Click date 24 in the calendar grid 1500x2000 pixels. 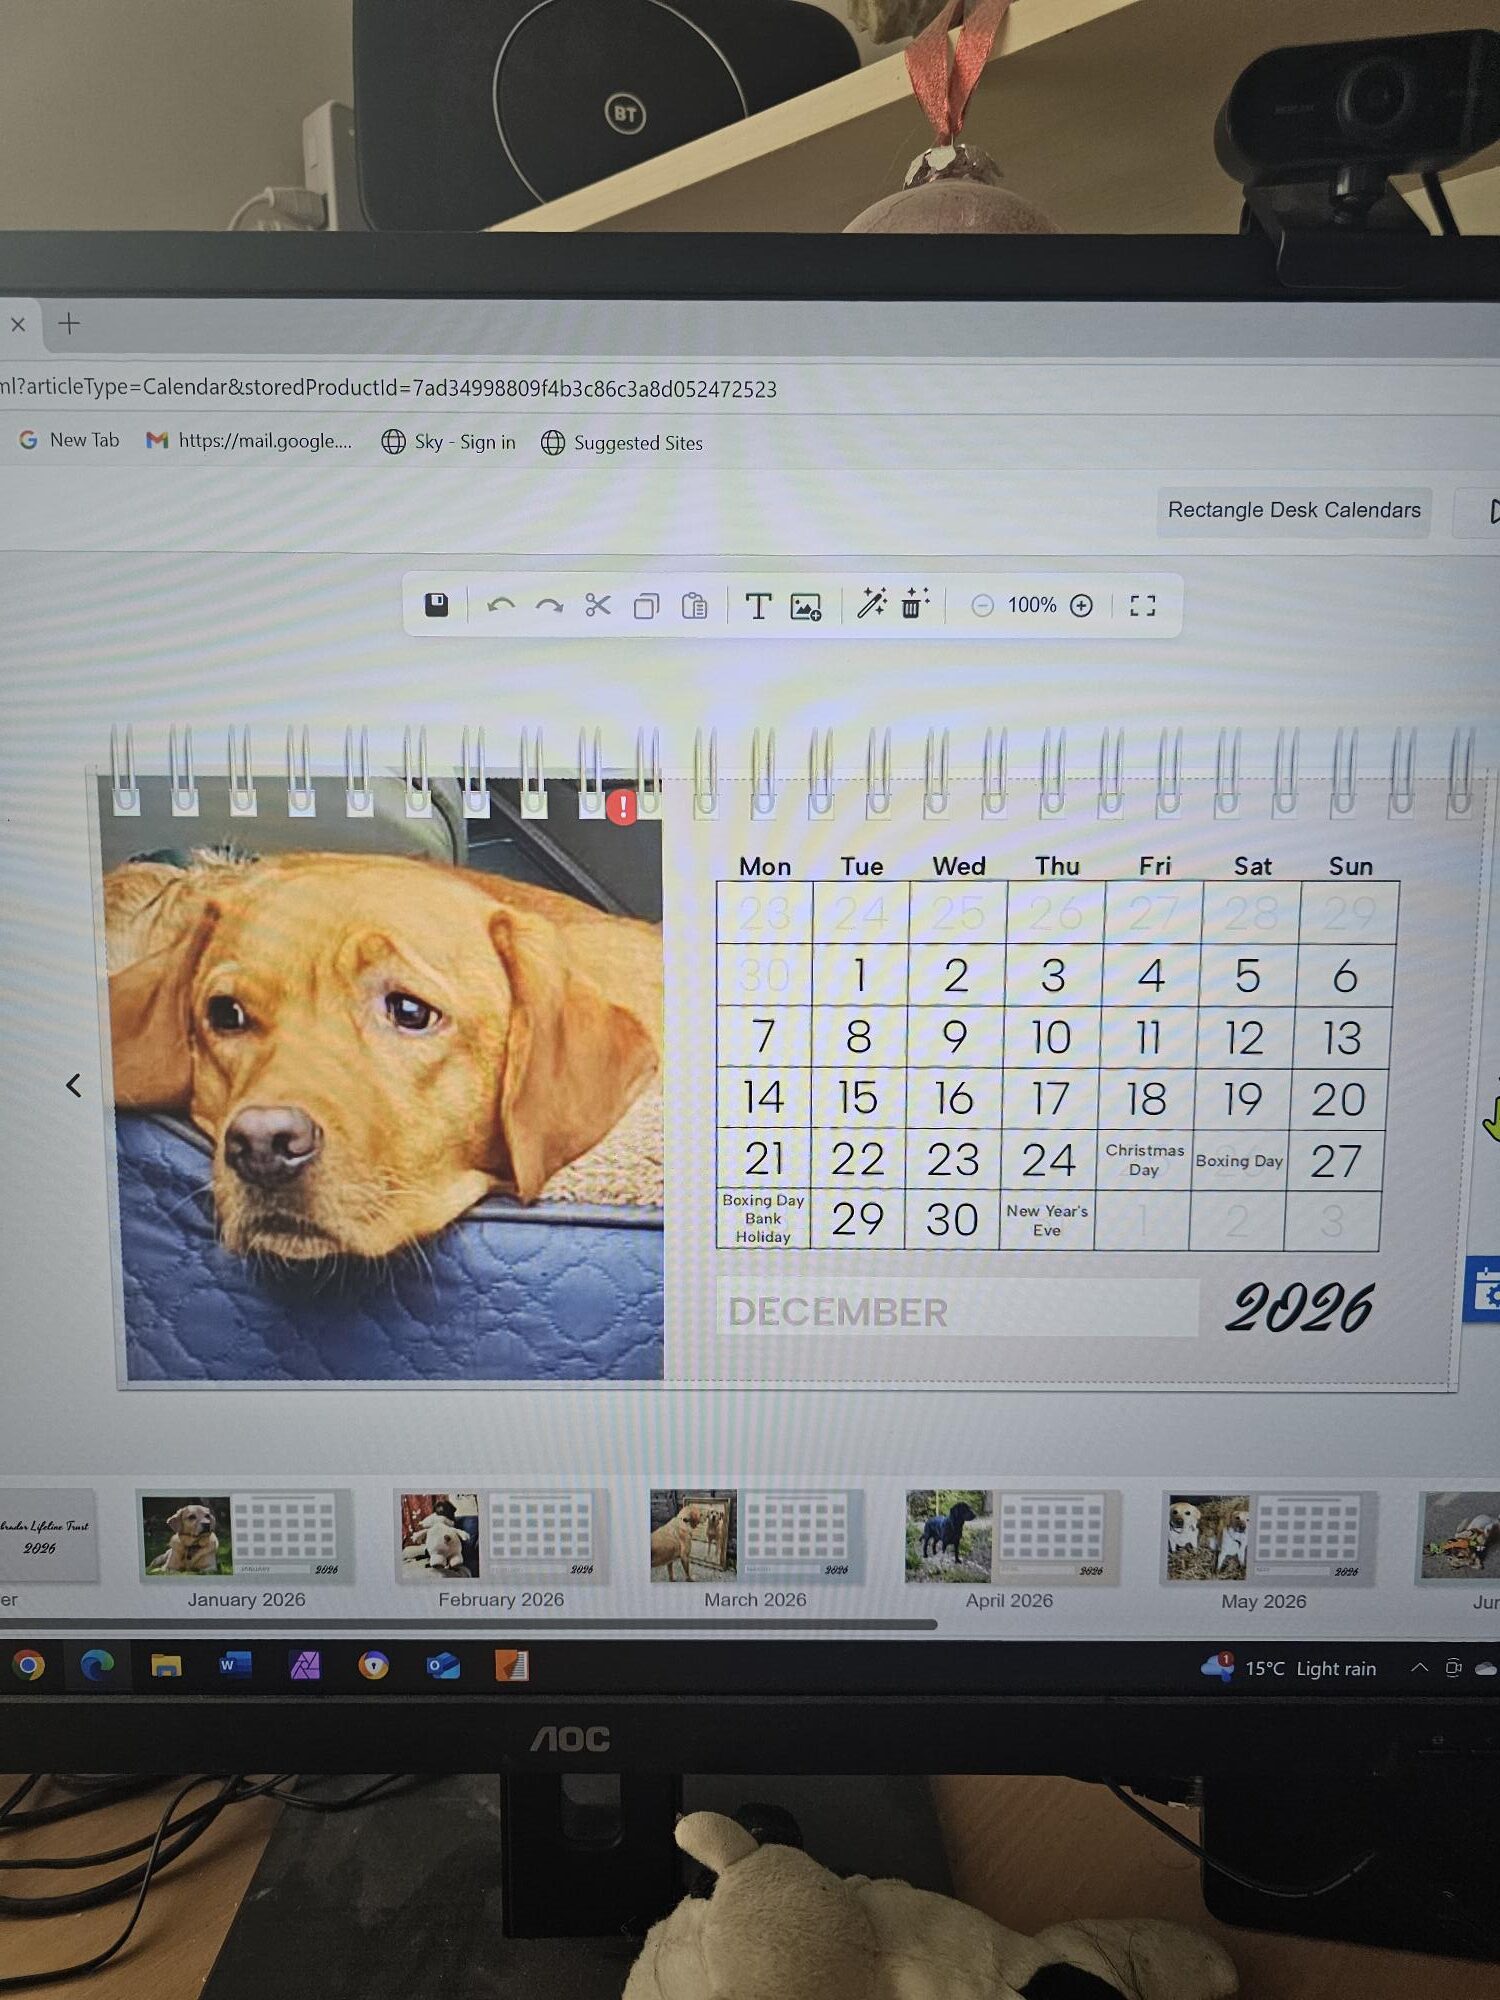tap(1048, 1160)
